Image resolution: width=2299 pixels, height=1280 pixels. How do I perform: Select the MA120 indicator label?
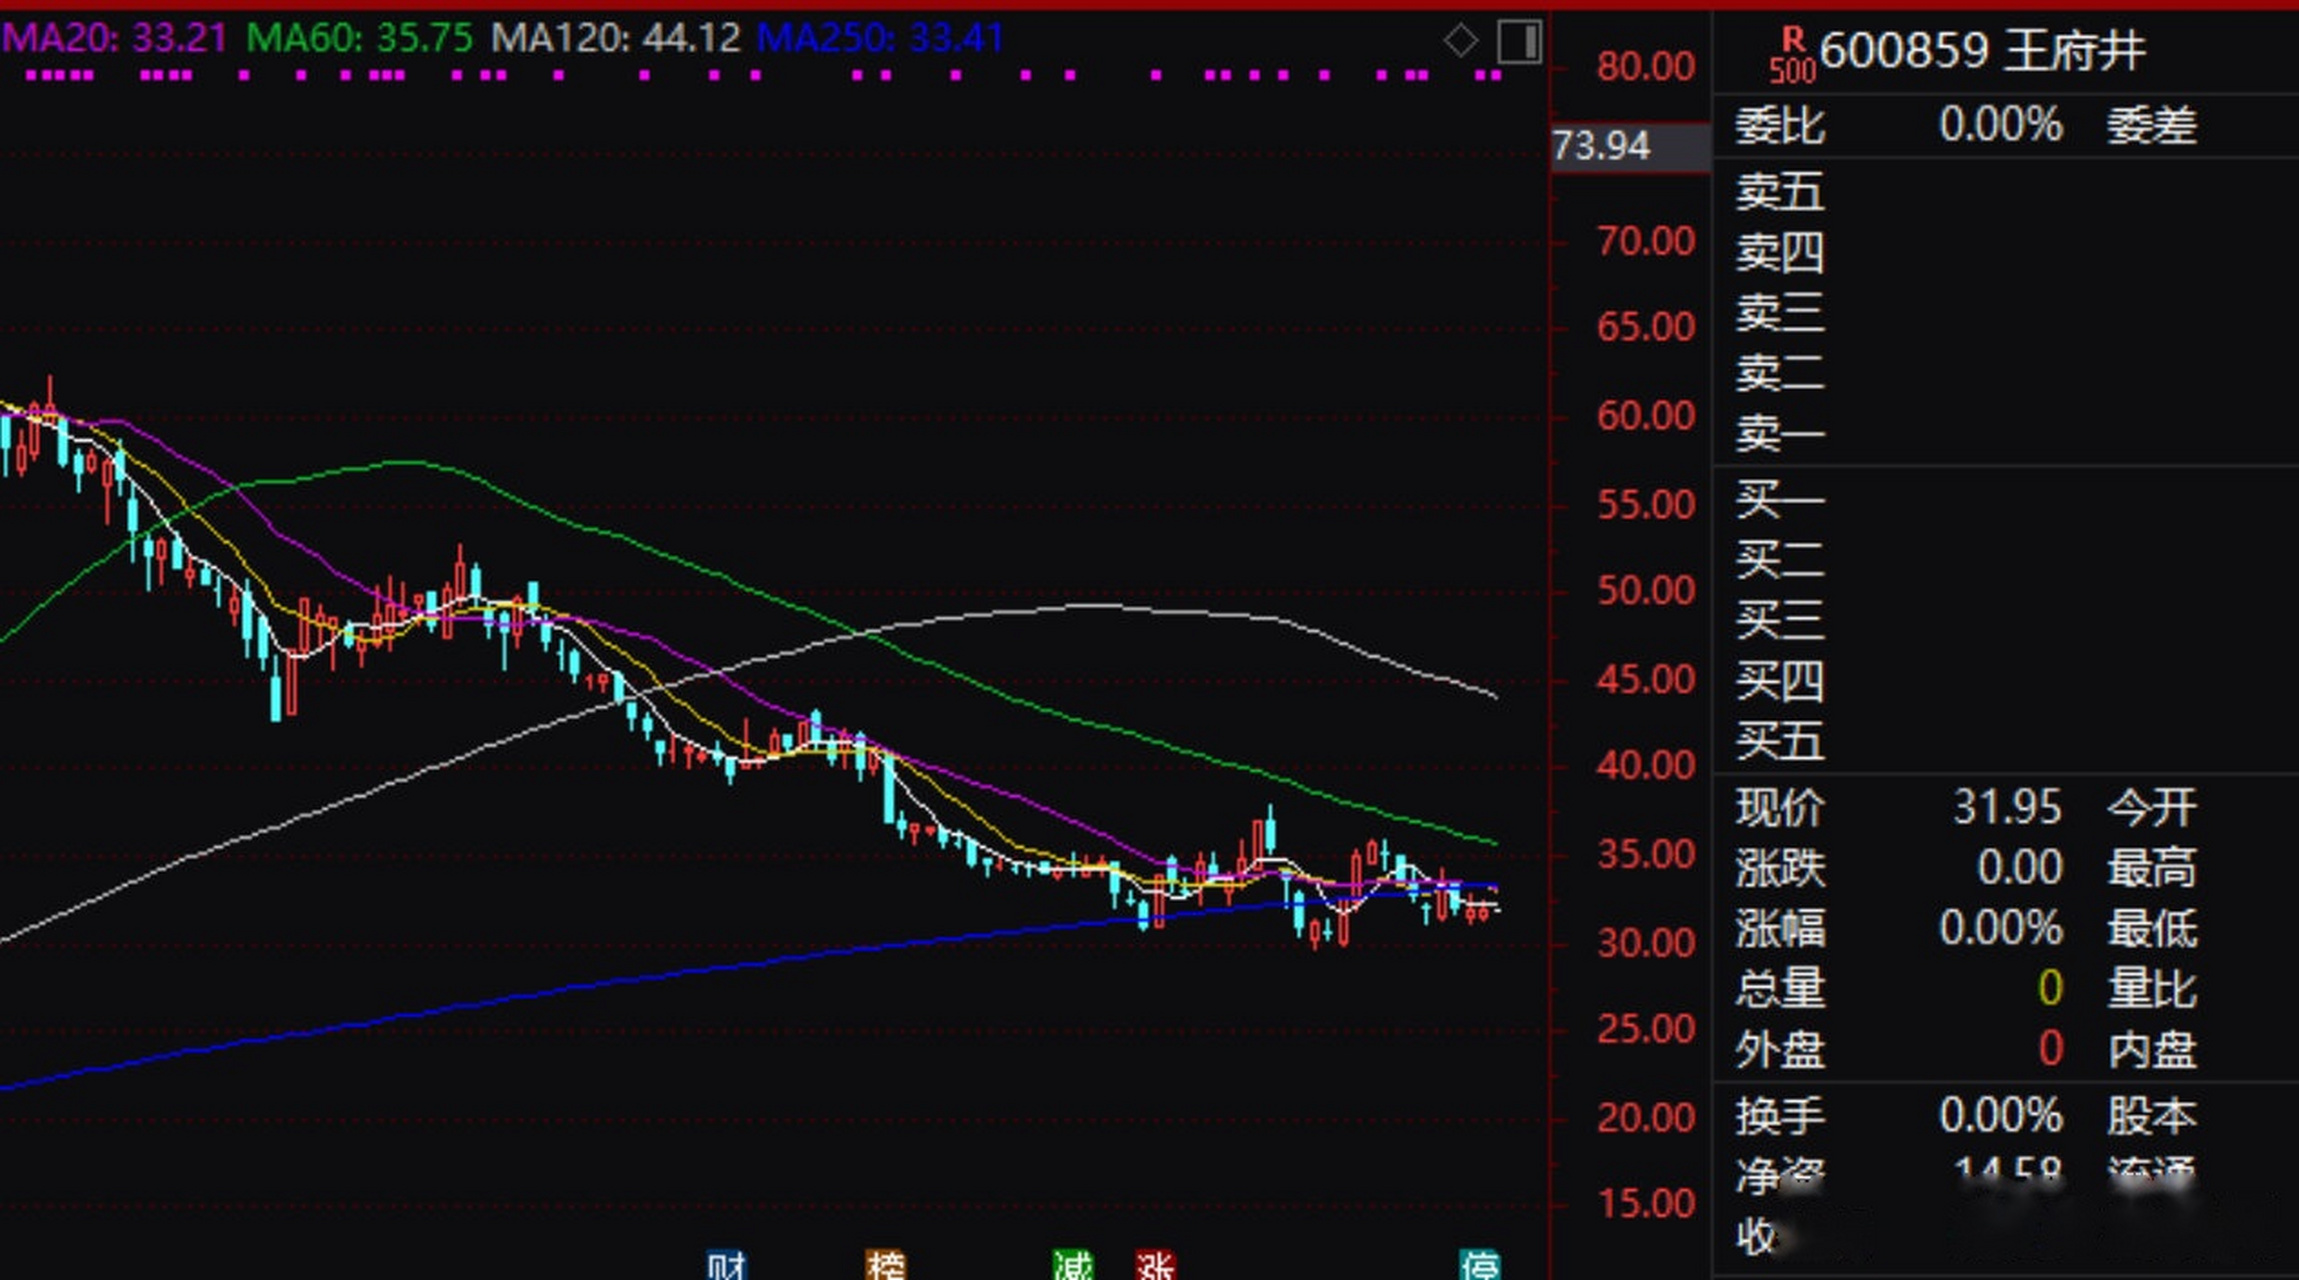click(615, 38)
